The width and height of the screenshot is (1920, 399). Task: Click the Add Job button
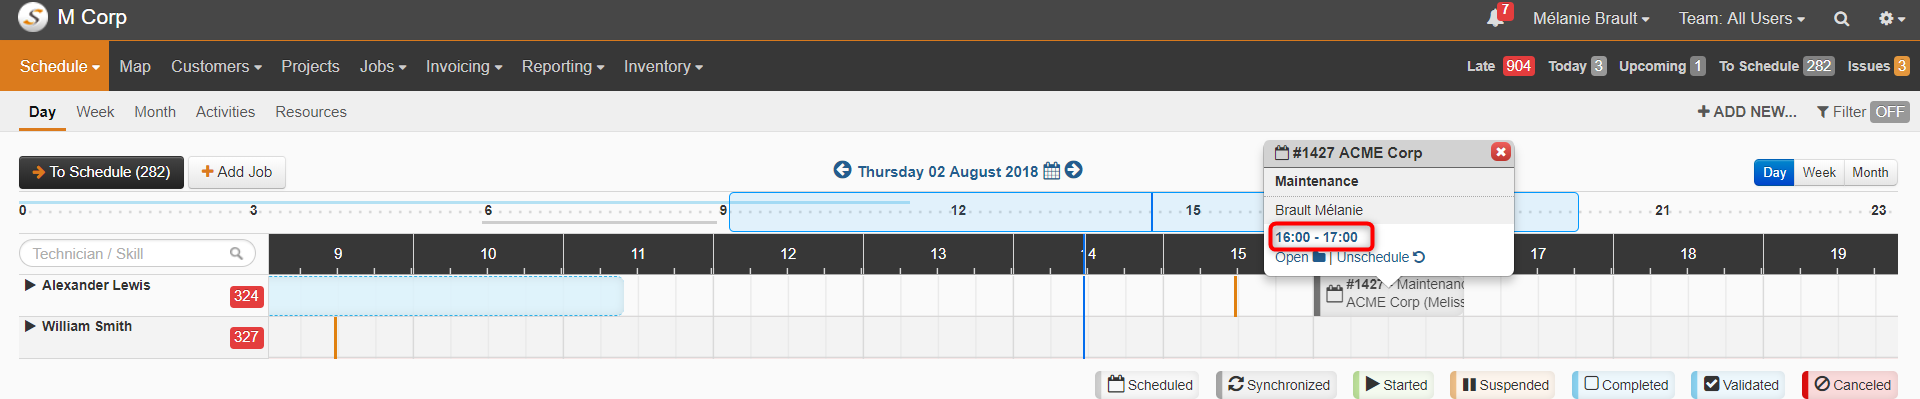pyautogui.click(x=237, y=172)
